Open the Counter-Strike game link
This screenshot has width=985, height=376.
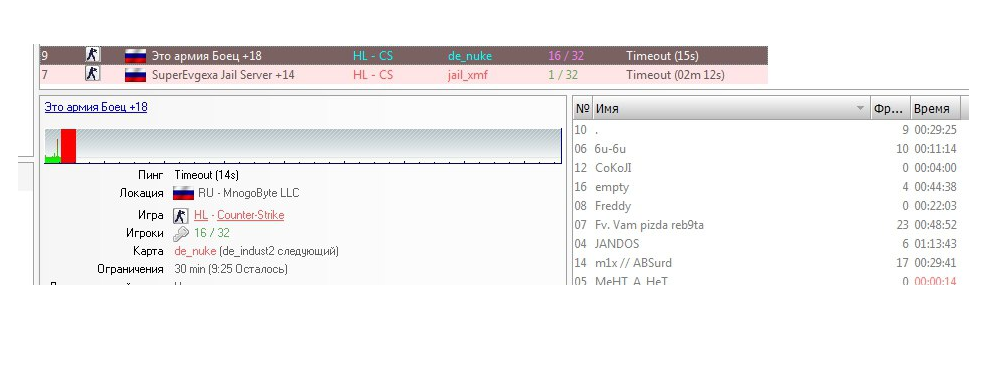251,215
